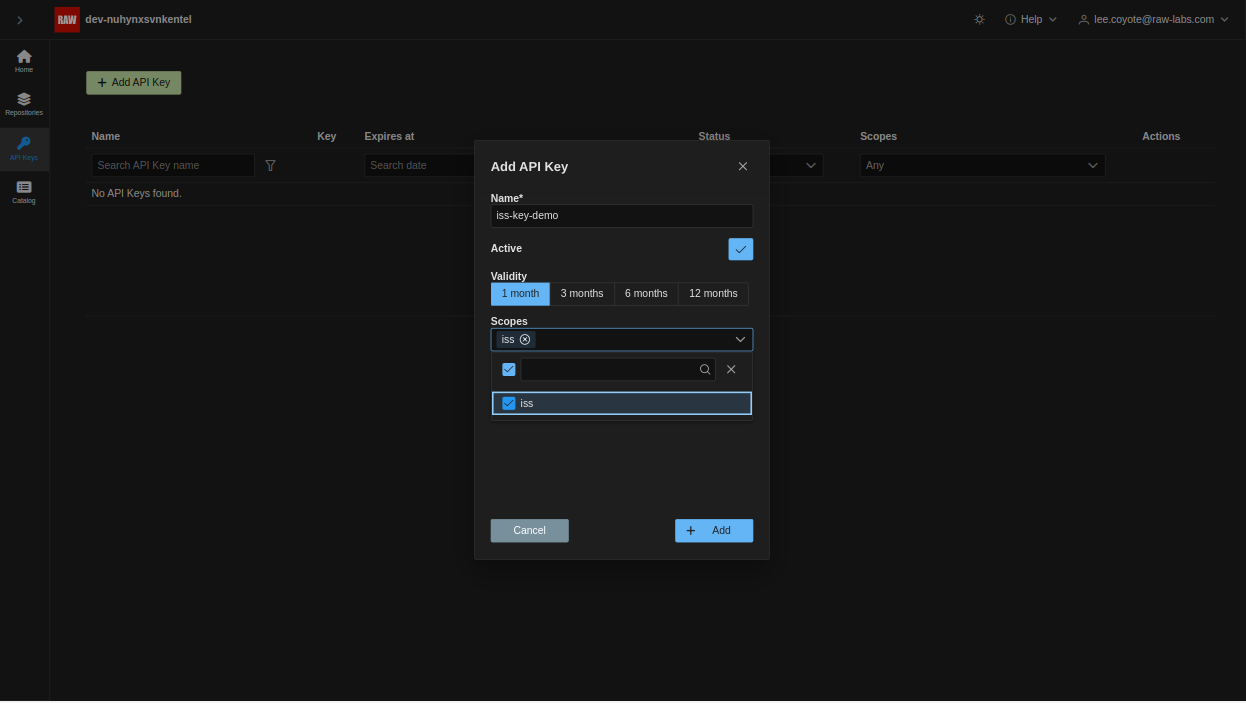Click the Search date field
The width and height of the screenshot is (1246, 703).
pyautogui.click(x=419, y=165)
